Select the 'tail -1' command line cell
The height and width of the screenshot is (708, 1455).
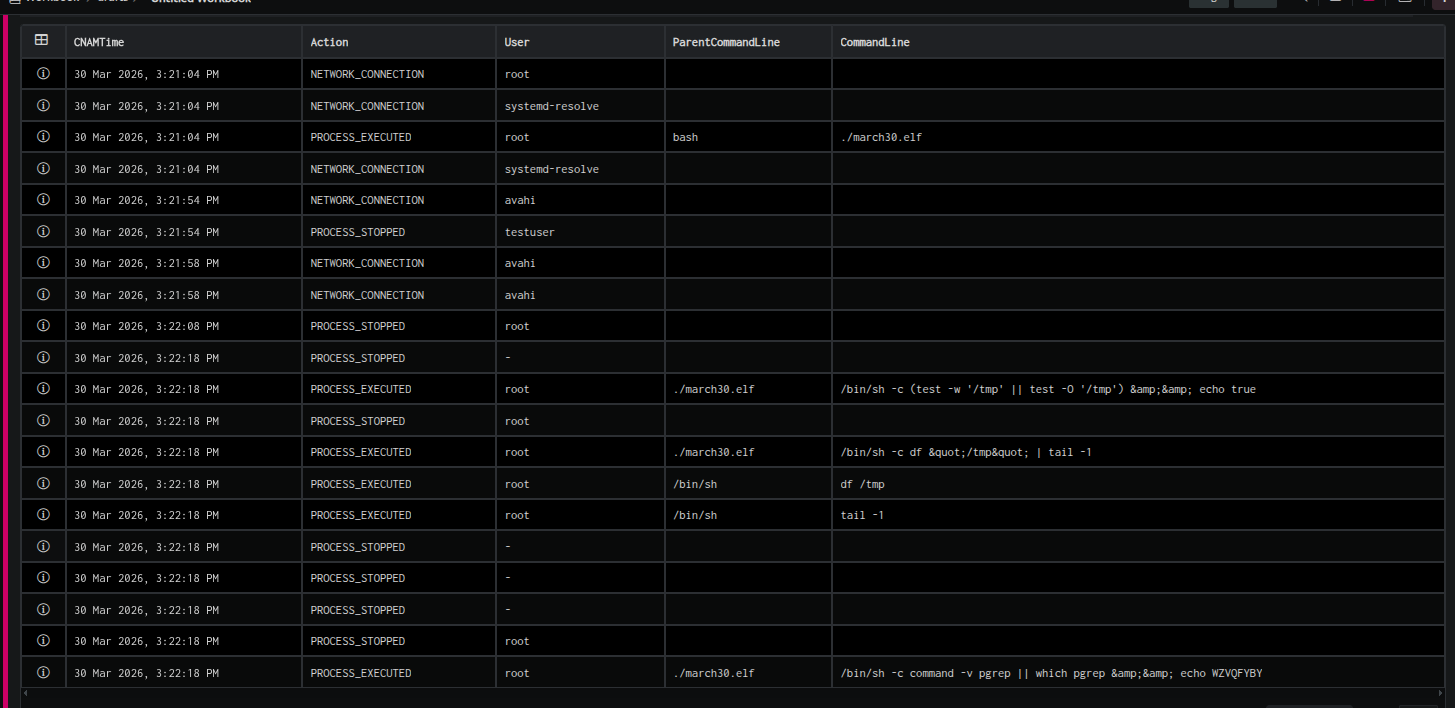point(1138,515)
